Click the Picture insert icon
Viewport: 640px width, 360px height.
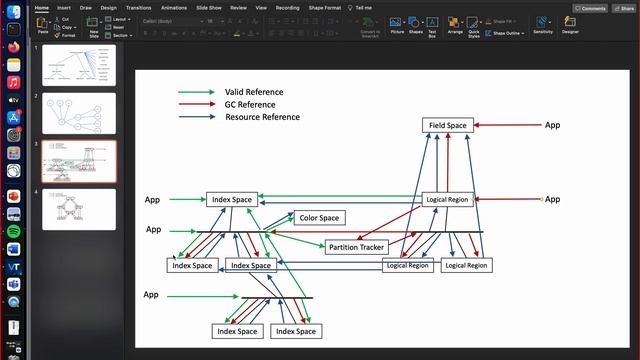(395, 22)
